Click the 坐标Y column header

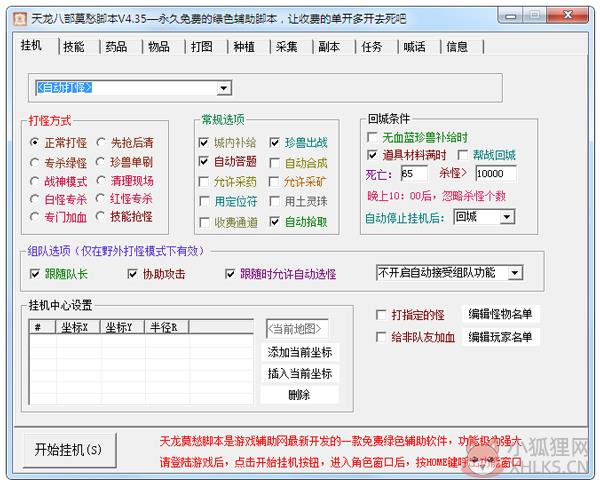[x=122, y=327]
